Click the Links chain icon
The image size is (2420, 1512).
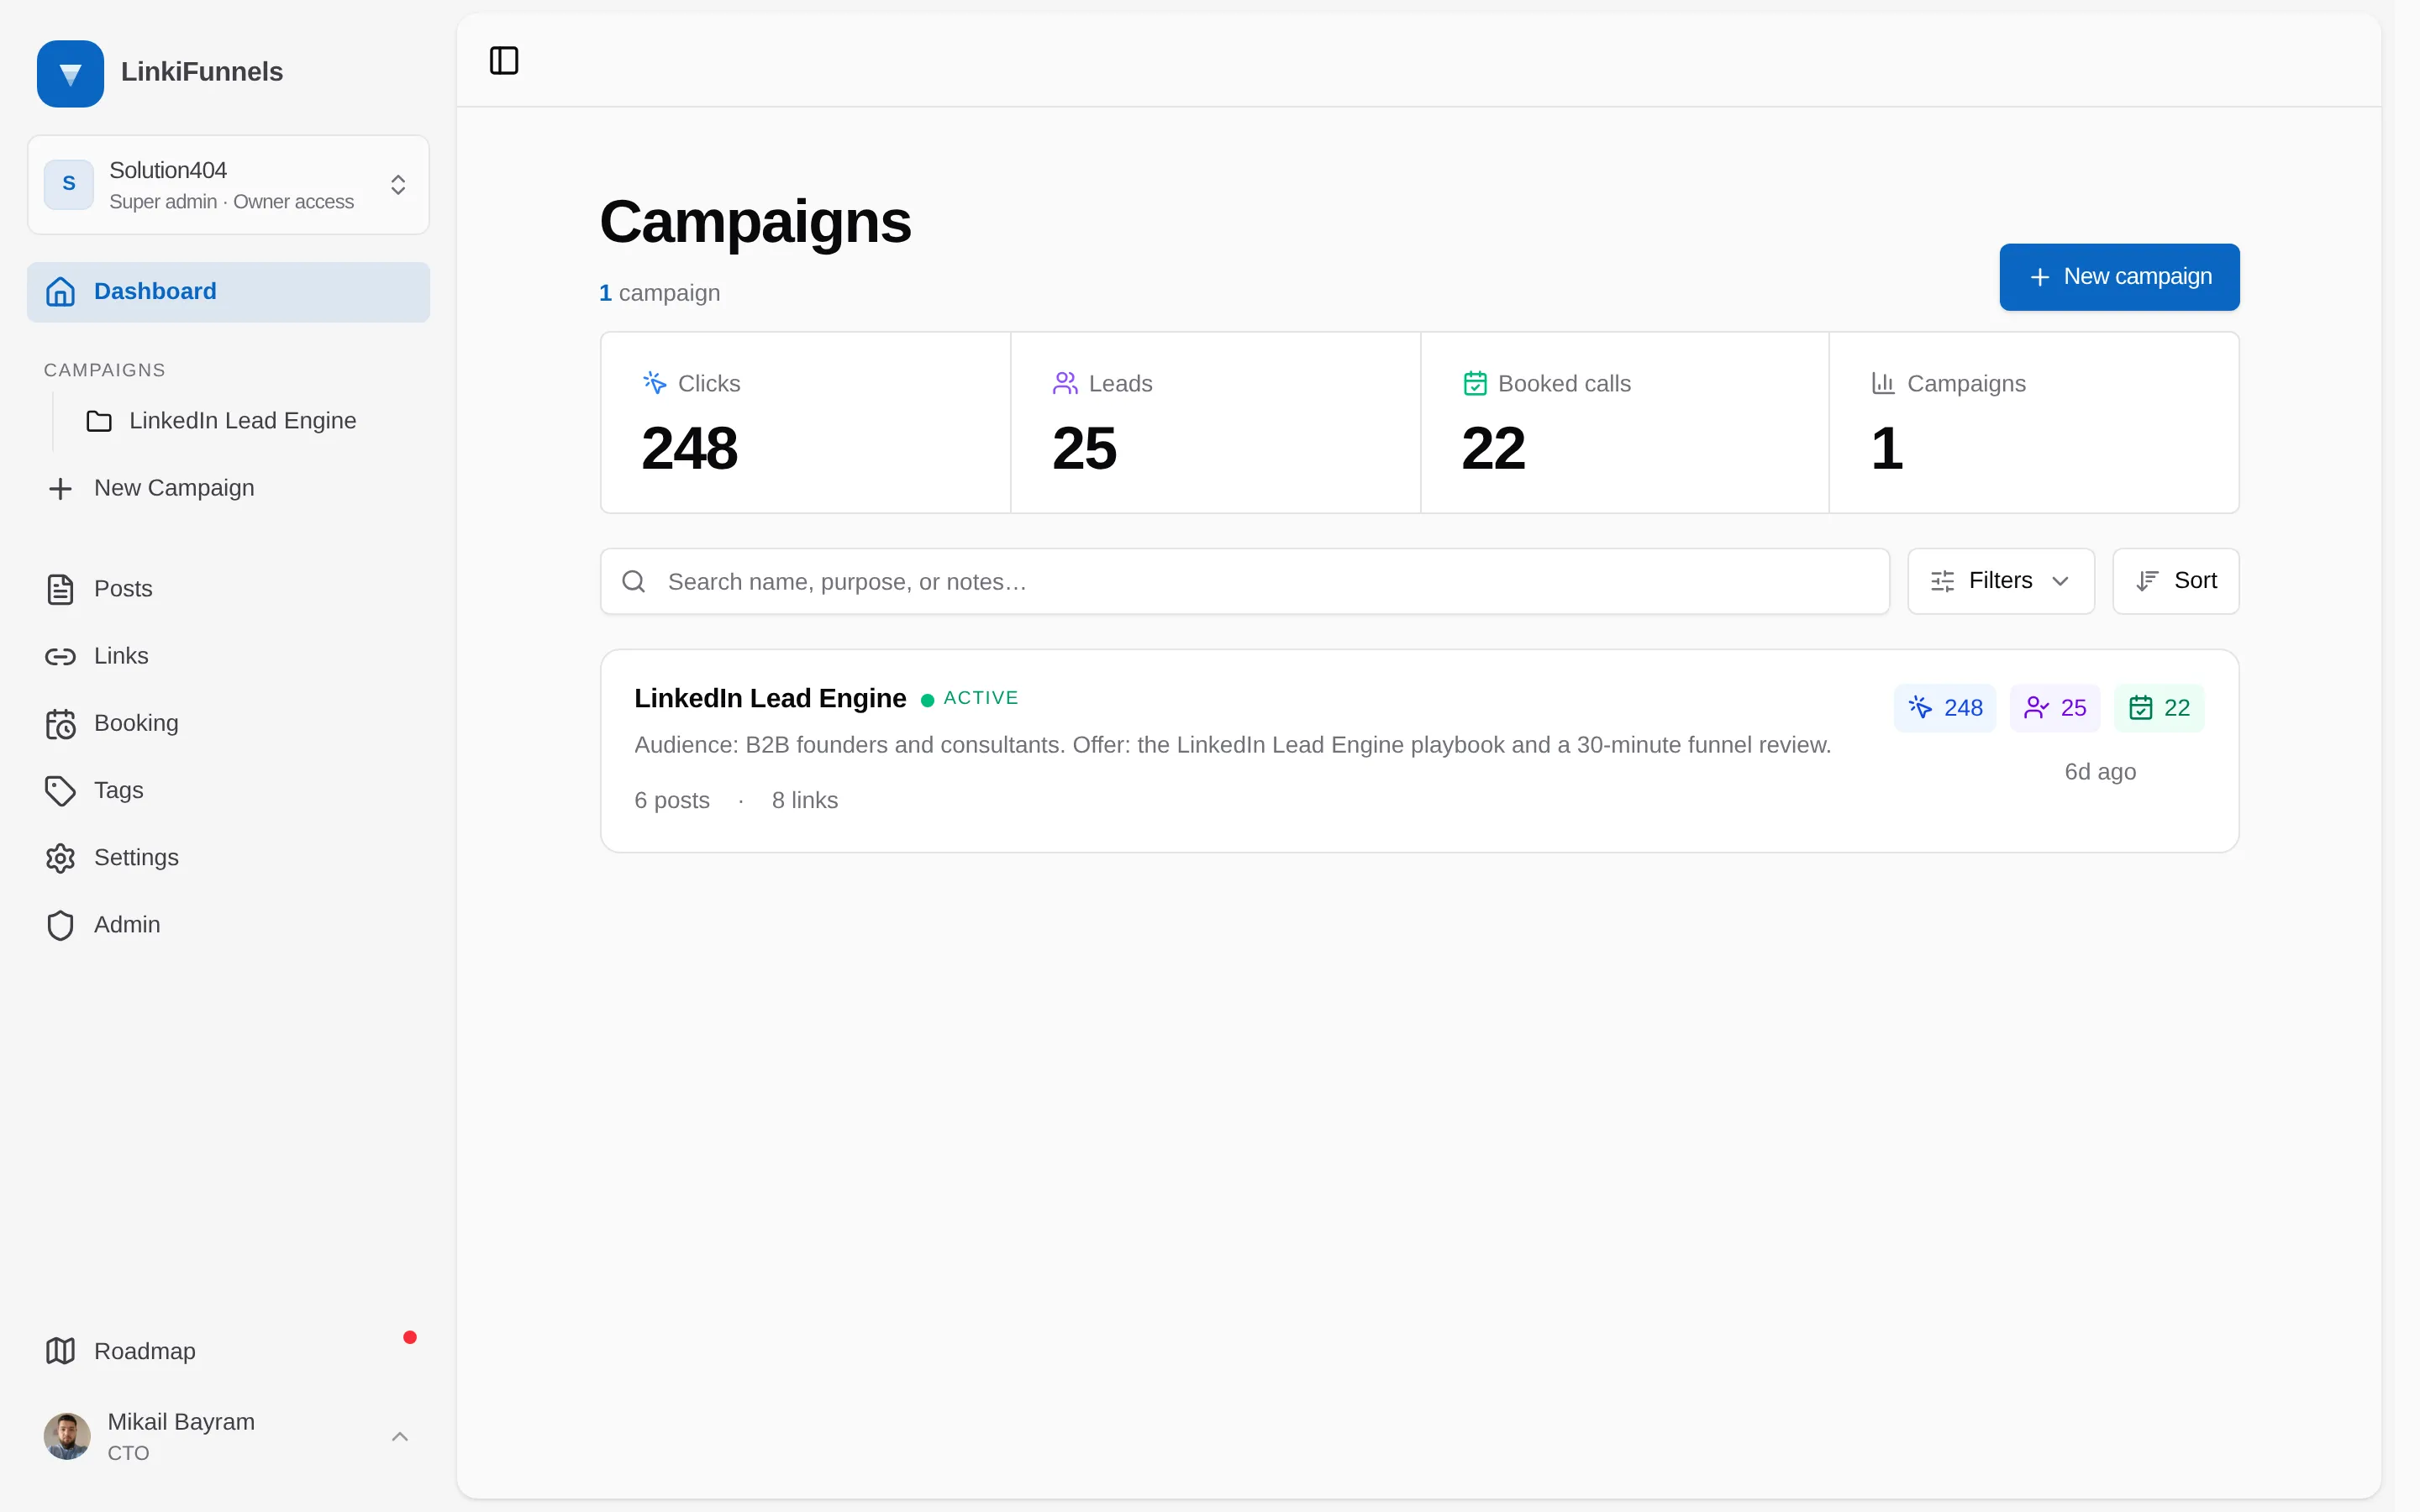60,656
